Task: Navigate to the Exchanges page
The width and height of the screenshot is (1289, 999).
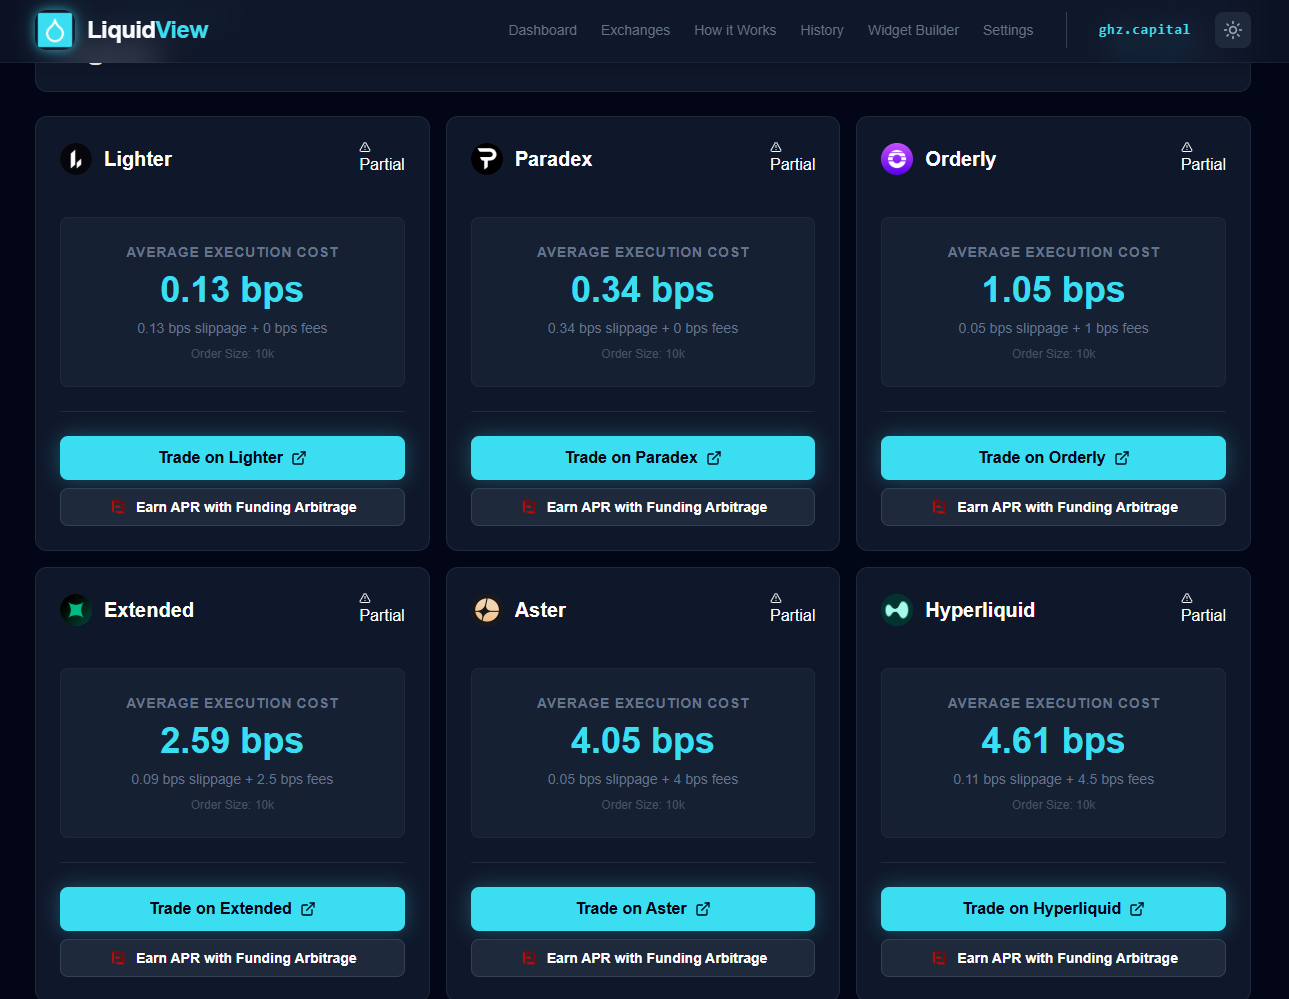Action: tap(635, 30)
